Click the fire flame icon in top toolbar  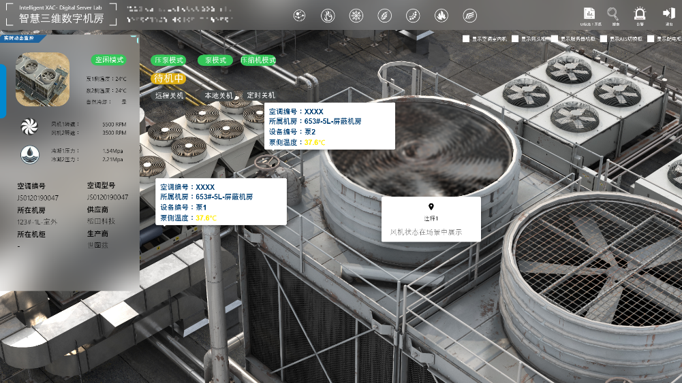click(x=441, y=16)
